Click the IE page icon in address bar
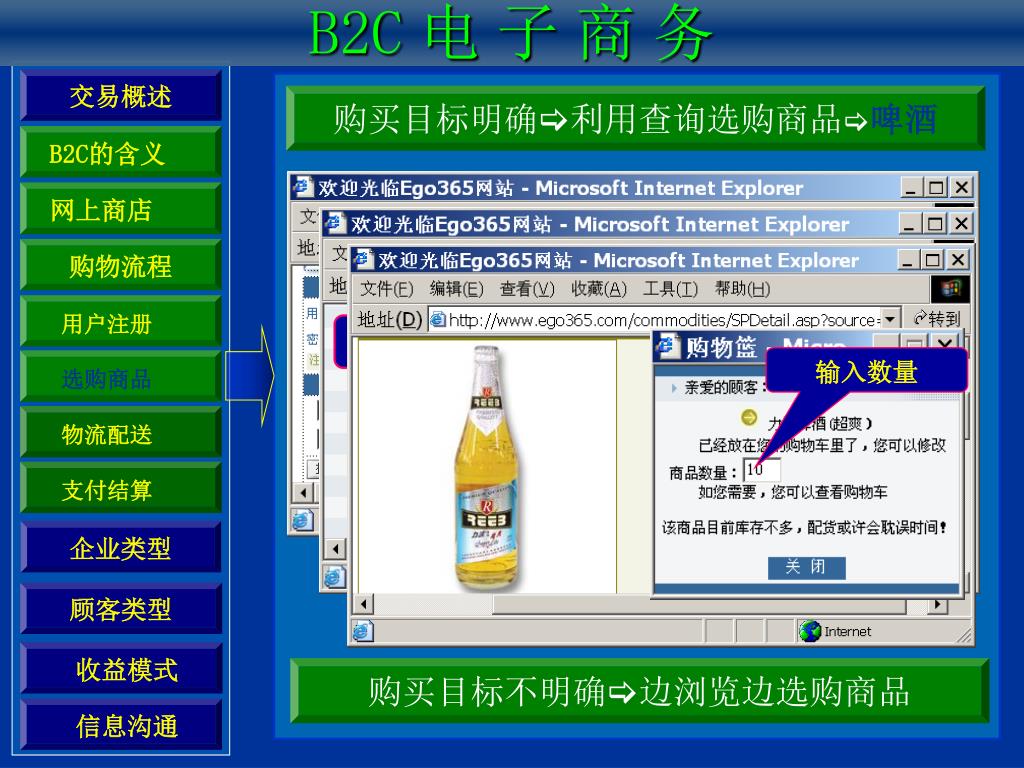Image resolution: width=1024 pixels, height=768 pixels. 438,319
